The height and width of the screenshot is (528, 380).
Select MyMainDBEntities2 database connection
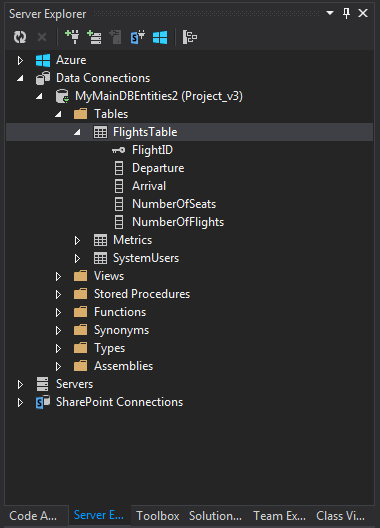[159, 96]
